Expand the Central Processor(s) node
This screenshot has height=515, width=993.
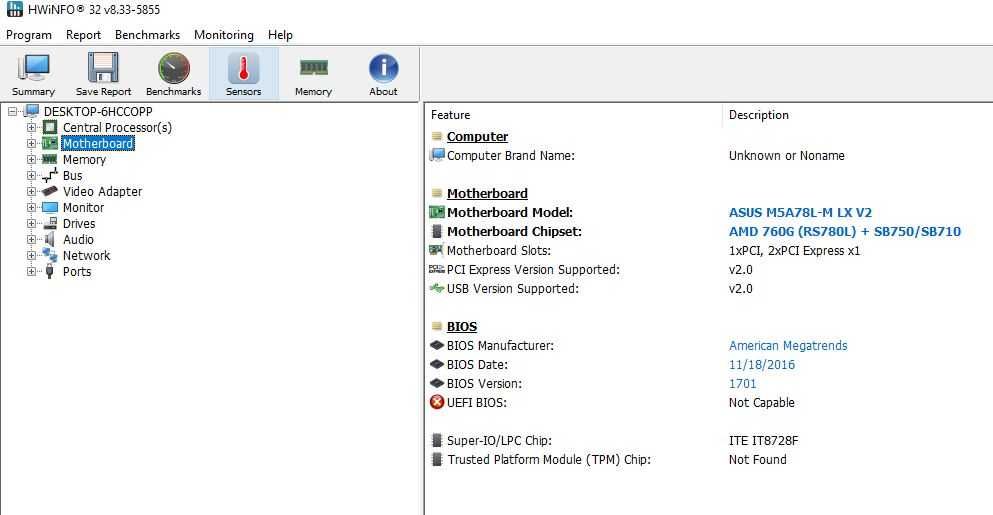click(x=31, y=127)
